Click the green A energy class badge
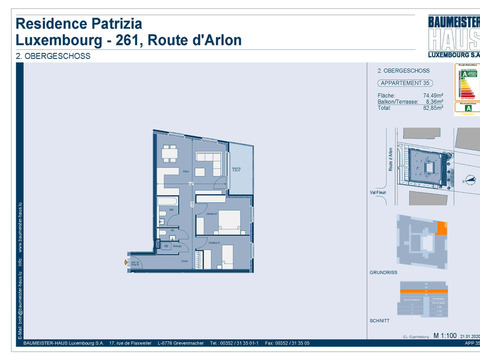480x360 pixels. [469, 108]
